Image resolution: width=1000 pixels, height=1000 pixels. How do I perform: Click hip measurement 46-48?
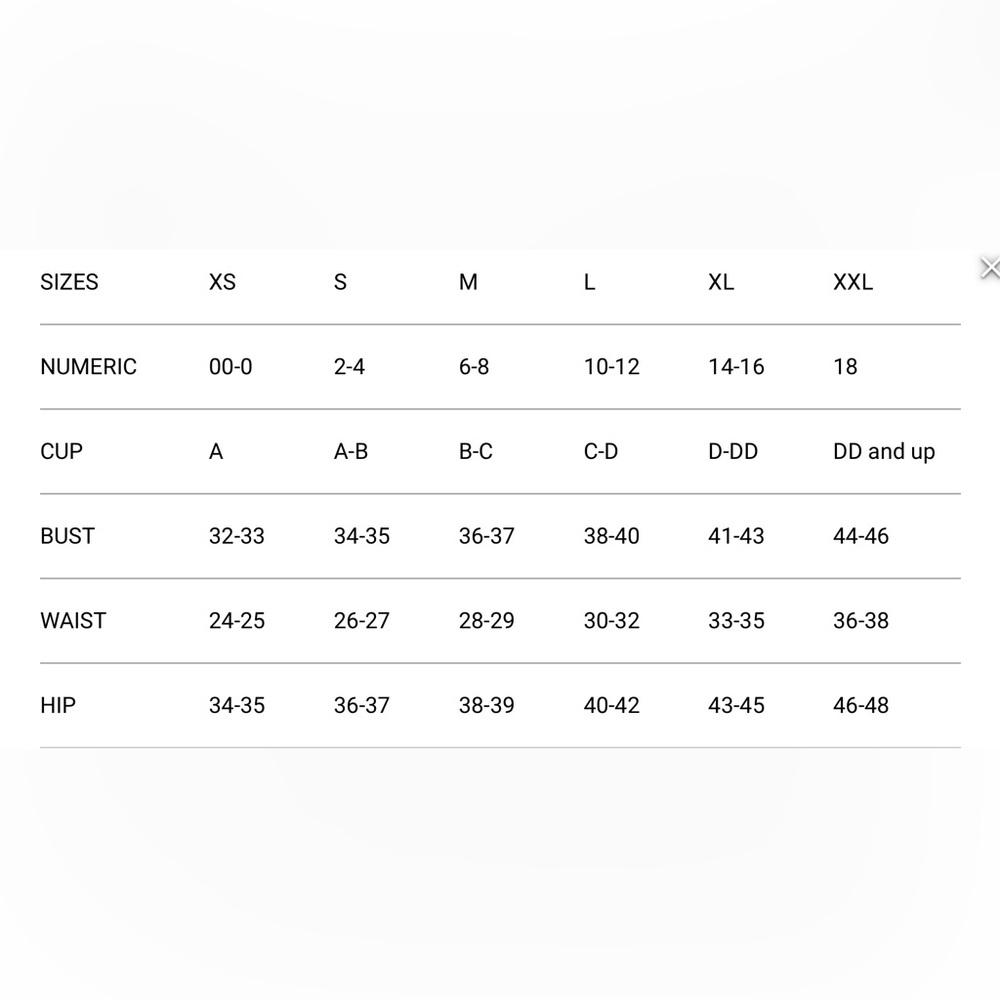860,705
